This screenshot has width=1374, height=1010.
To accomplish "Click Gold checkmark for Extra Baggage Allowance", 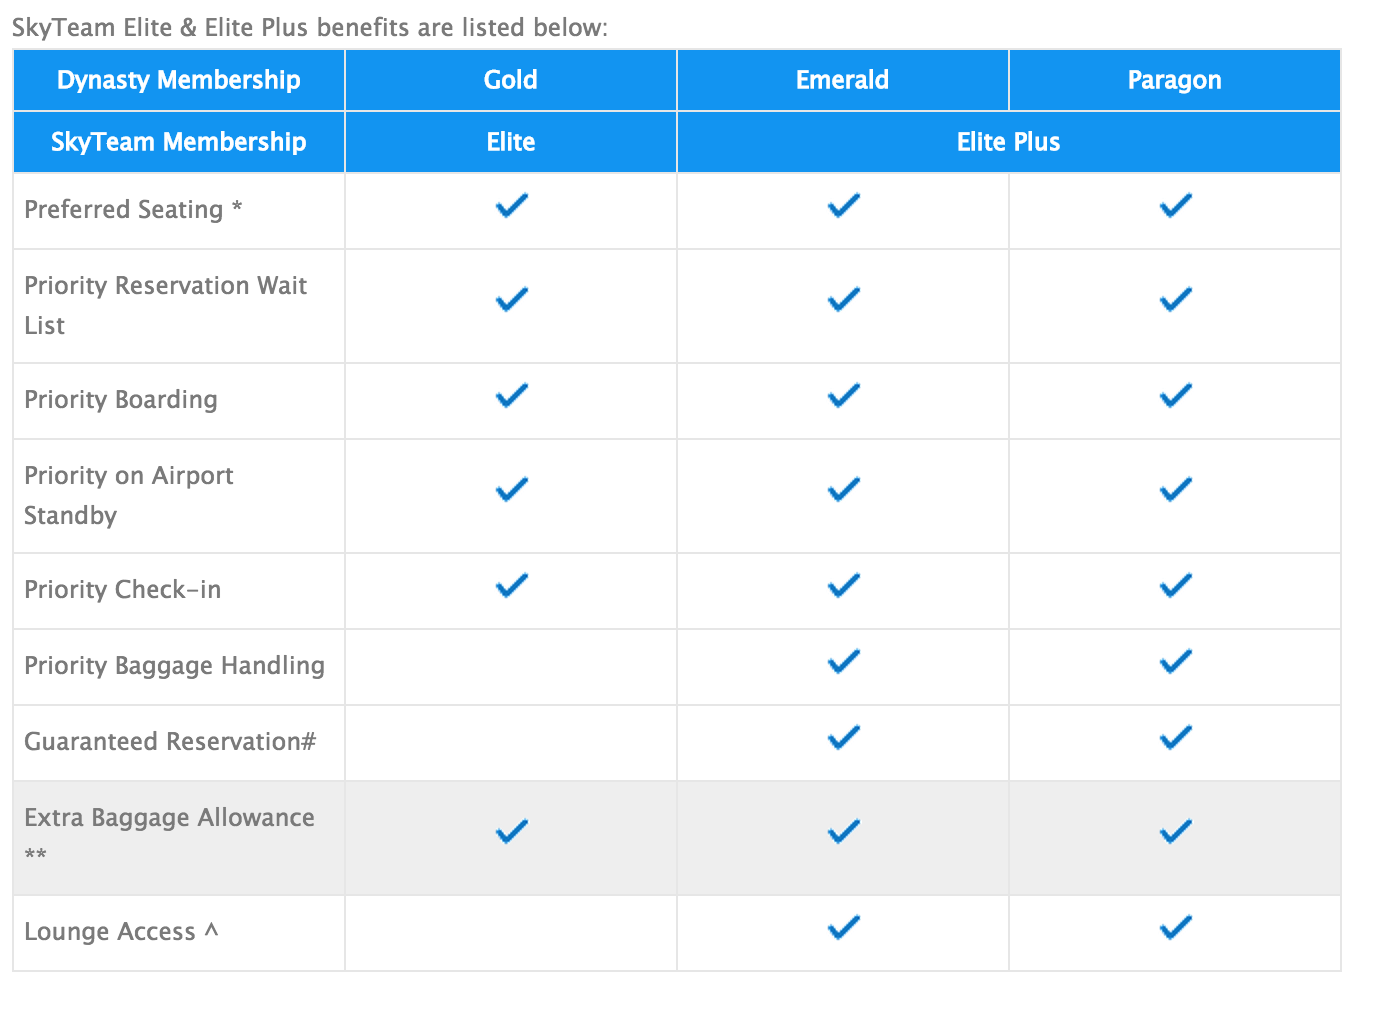I will [x=511, y=831].
